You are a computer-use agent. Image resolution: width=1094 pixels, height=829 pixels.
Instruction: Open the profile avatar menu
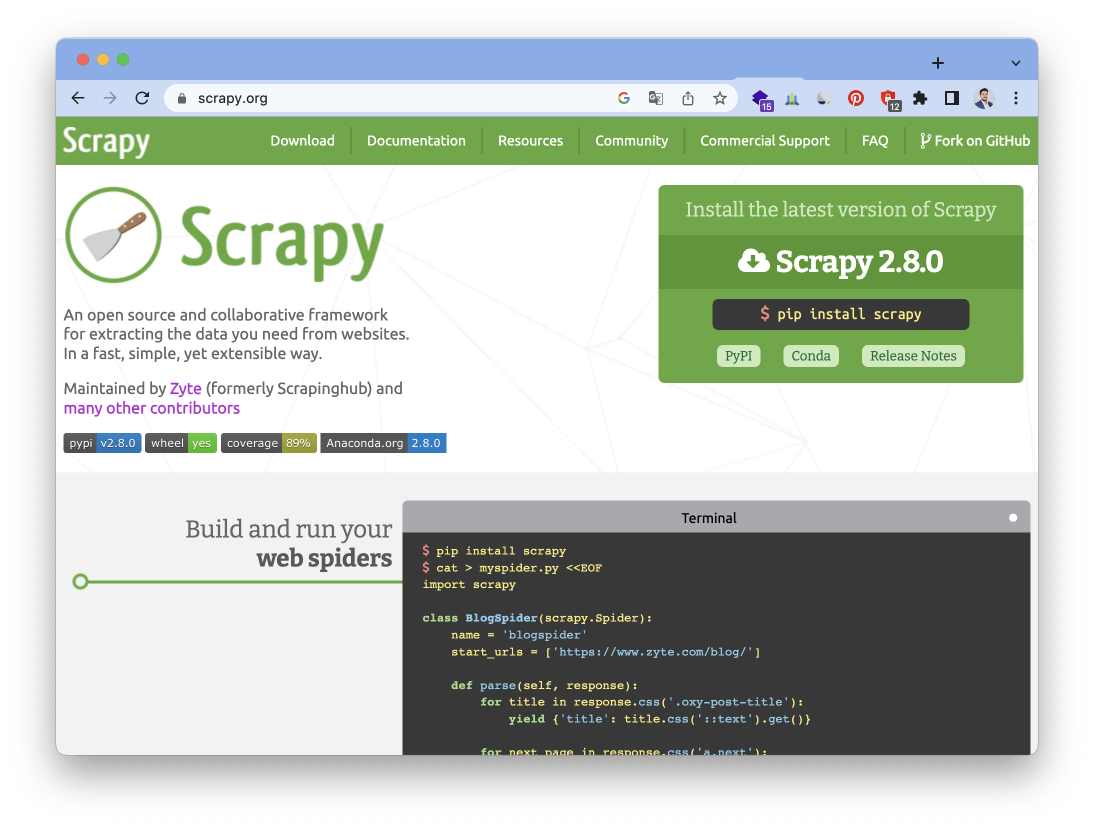point(984,98)
